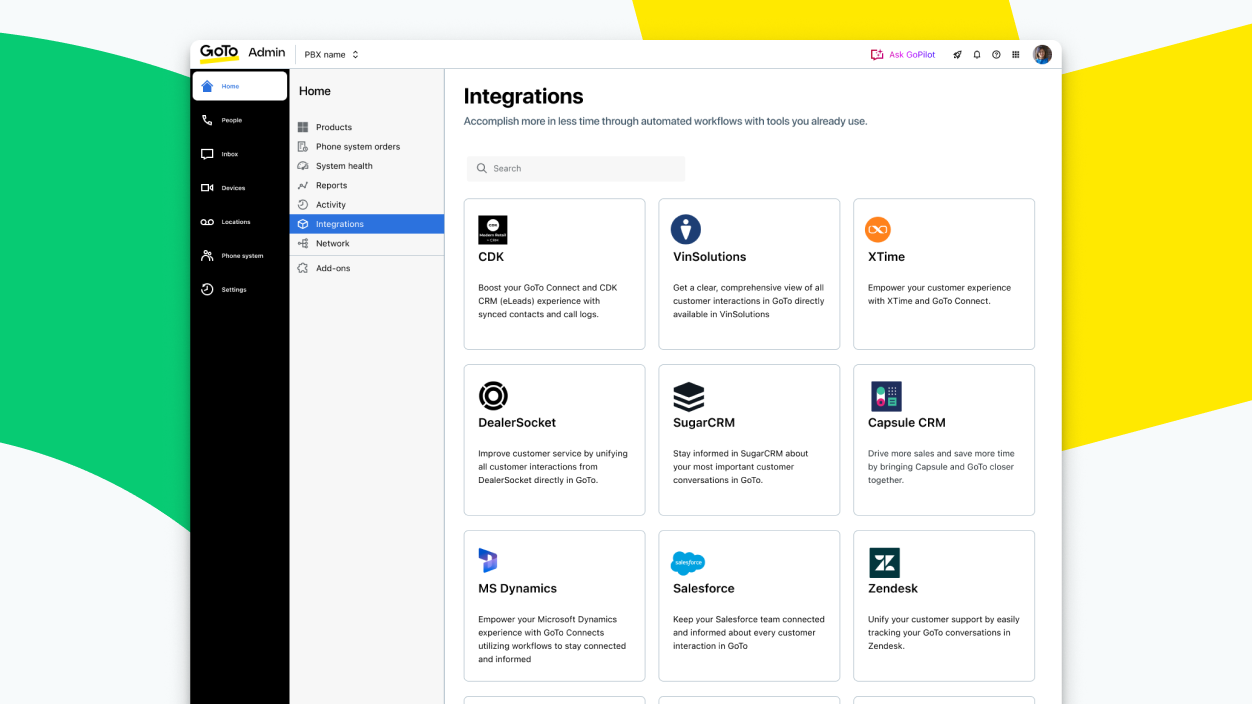Open the PBX name selector
This screenshot has width=1252, height=704.
pyautogui.click(x=330, y=54)
